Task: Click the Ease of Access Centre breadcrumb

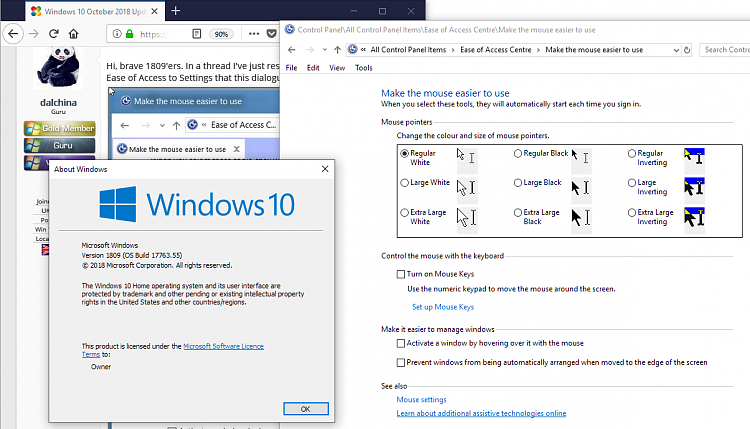Action: tap(496, 50)
